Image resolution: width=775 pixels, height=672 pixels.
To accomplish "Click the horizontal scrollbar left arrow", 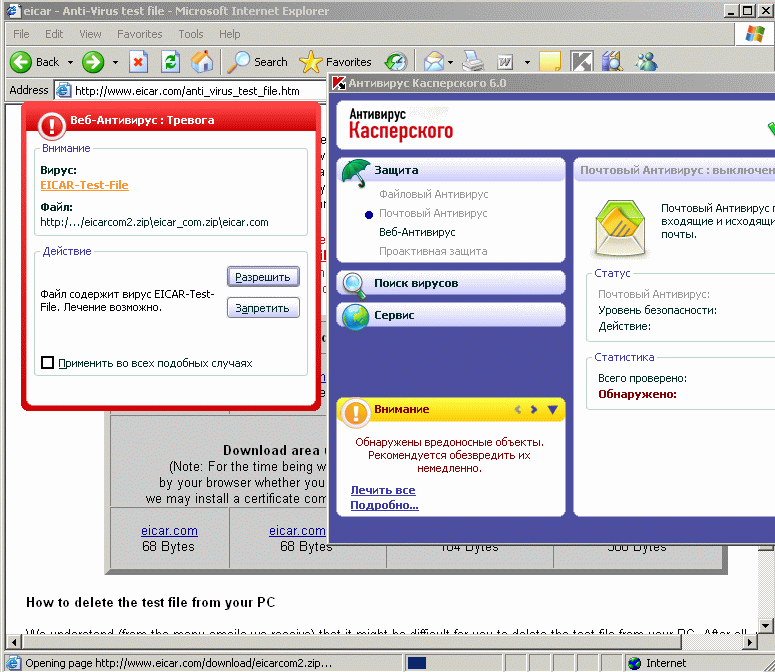I will pyautogui.click(x=14, y=642).
